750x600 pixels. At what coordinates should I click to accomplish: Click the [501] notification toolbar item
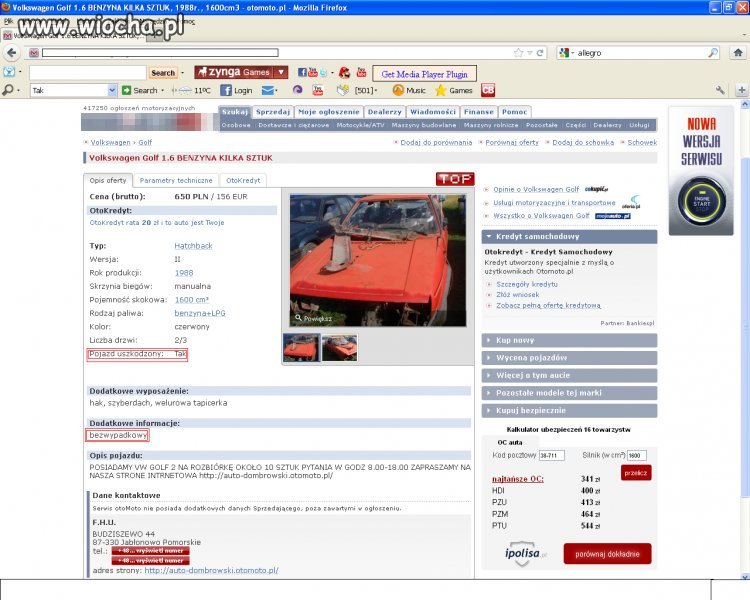pos(365,90)
